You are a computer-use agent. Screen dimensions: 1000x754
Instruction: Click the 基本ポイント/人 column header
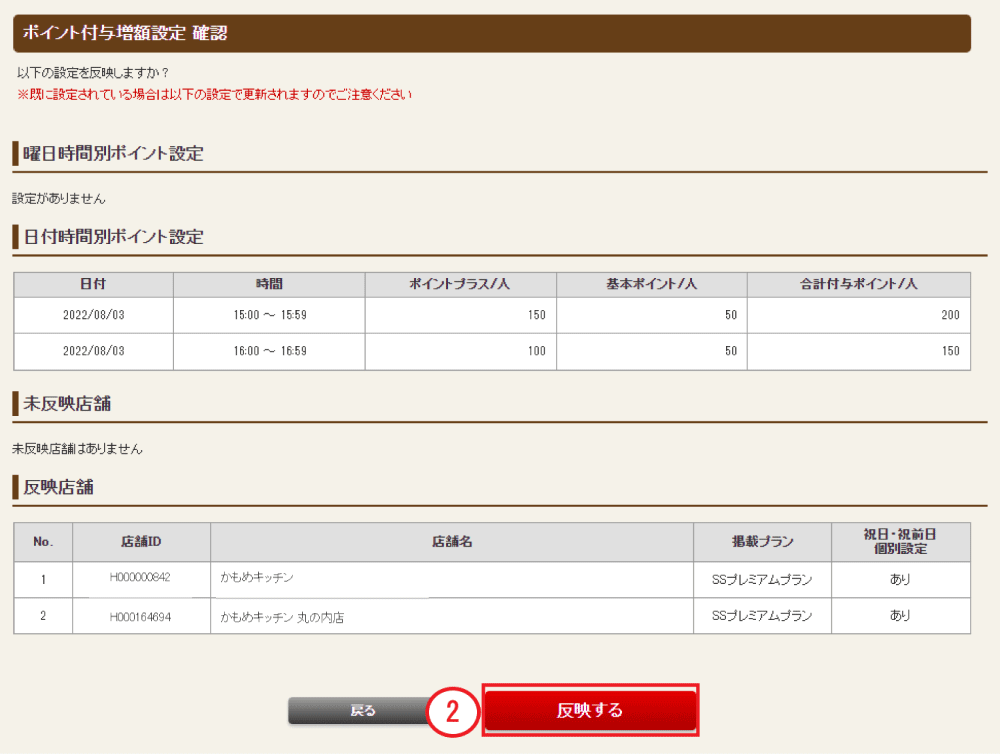point(651,285)
